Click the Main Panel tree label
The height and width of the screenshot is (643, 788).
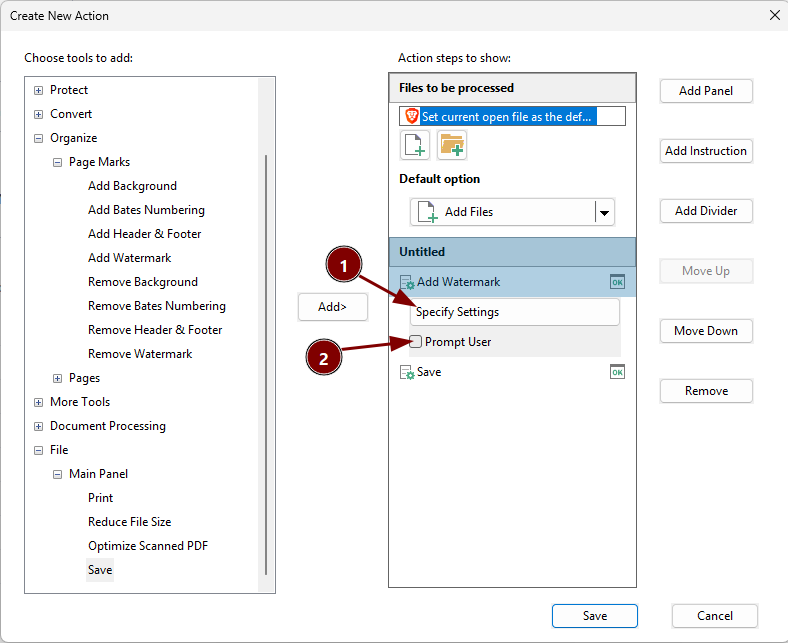pos(98,474)
